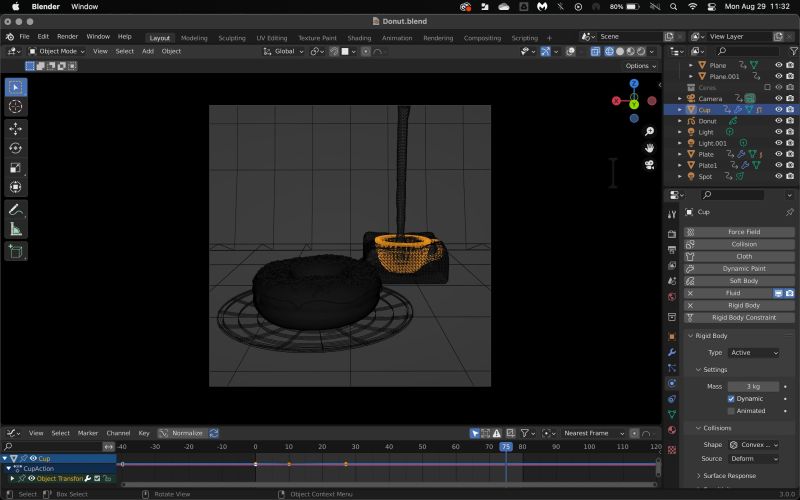The image size is (800, 500).
Task: Click the zoom magnifier icon in the viewport
Action: pyautogui.click(x=649, y=131)
